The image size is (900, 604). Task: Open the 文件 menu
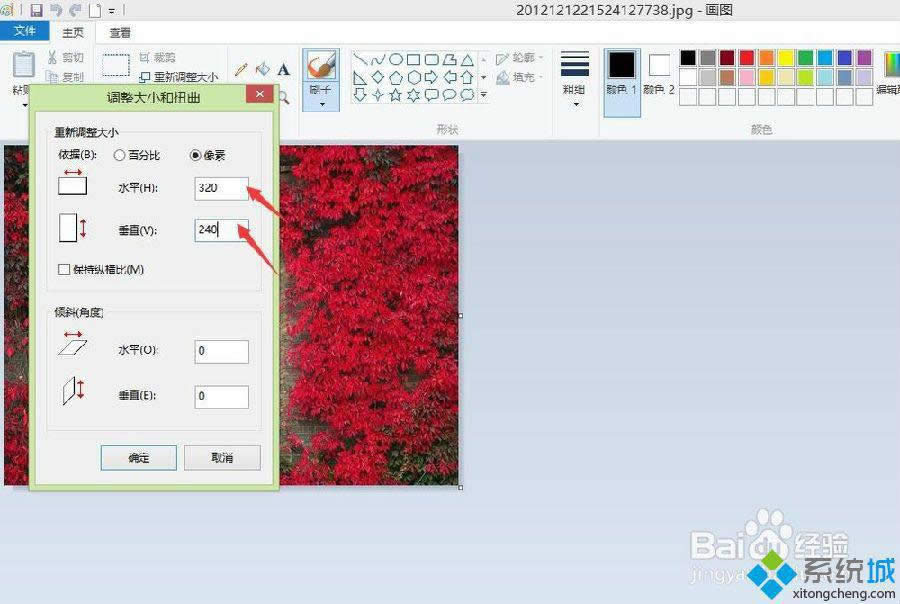pyautogui.click(x=27, y=31)
